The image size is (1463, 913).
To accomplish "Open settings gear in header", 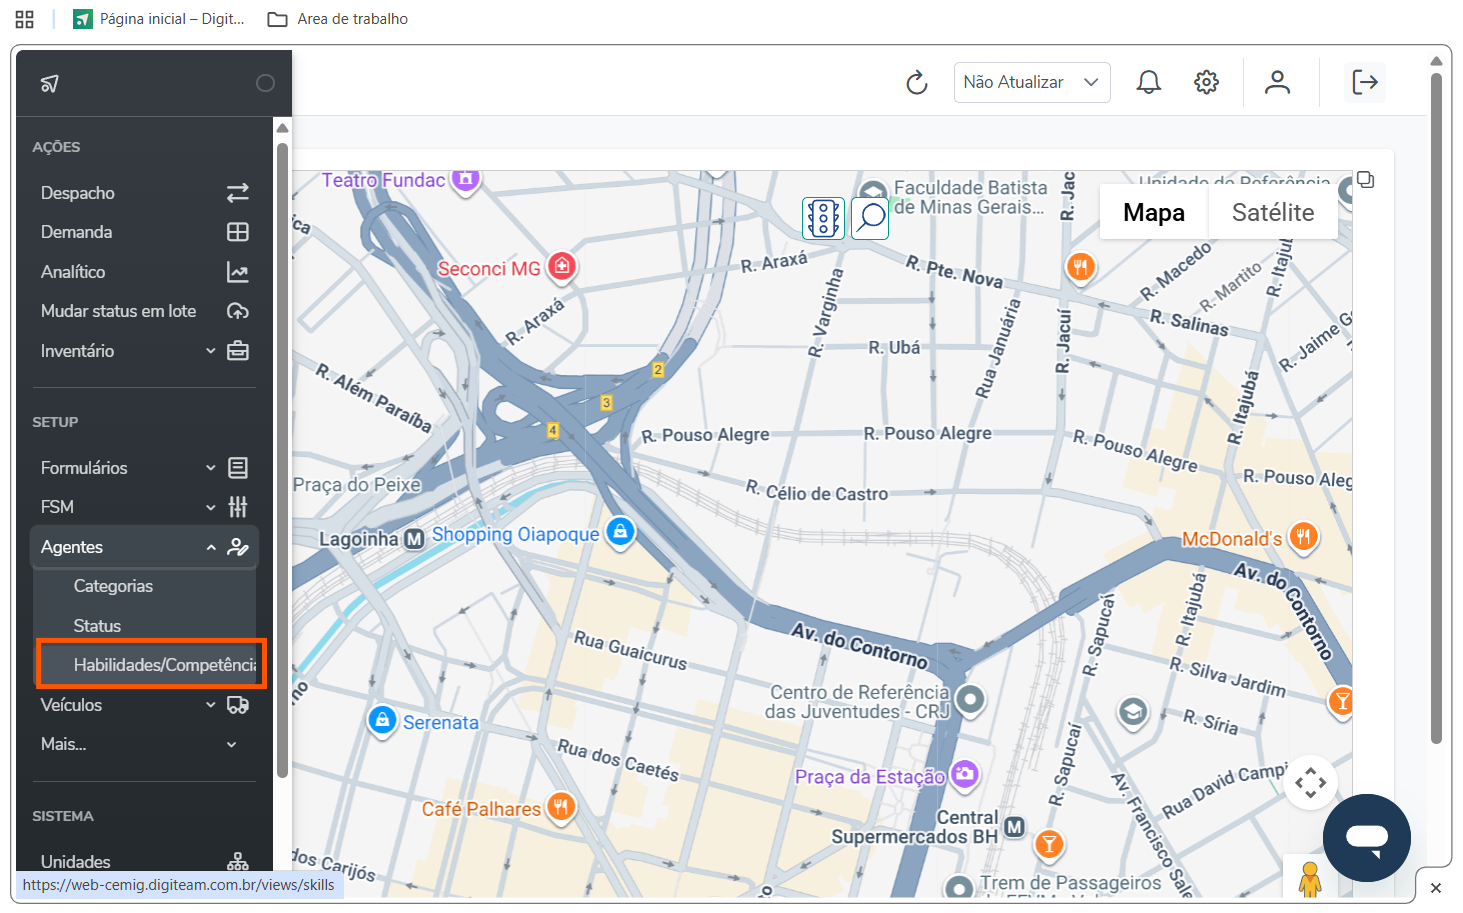I will pyautogui.click(x=1206, y=82).
